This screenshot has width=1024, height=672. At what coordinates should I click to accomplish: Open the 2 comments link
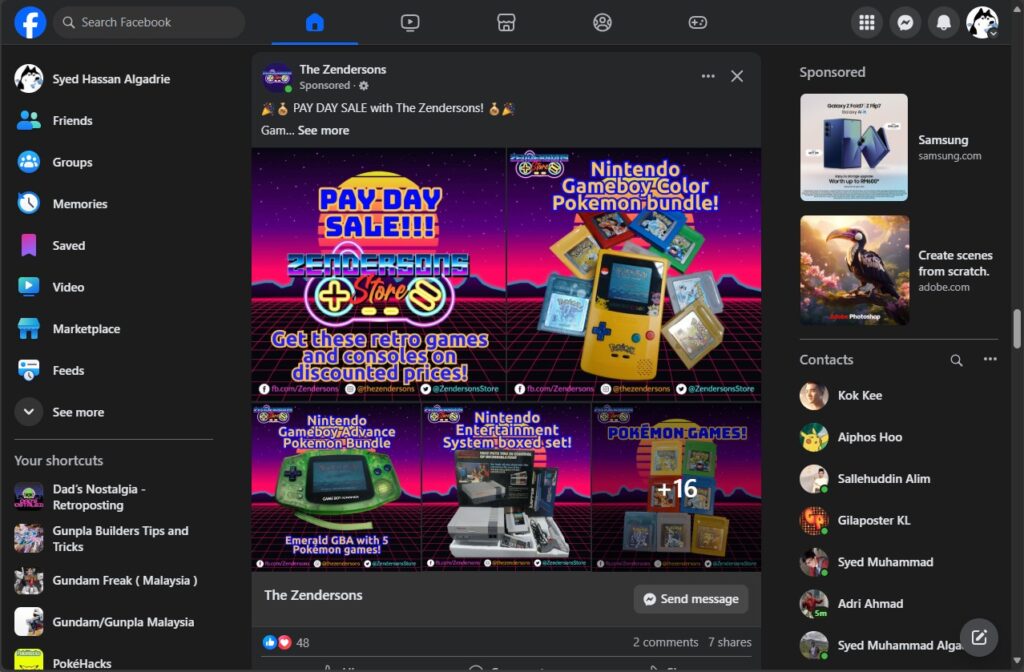pos(665,643)
